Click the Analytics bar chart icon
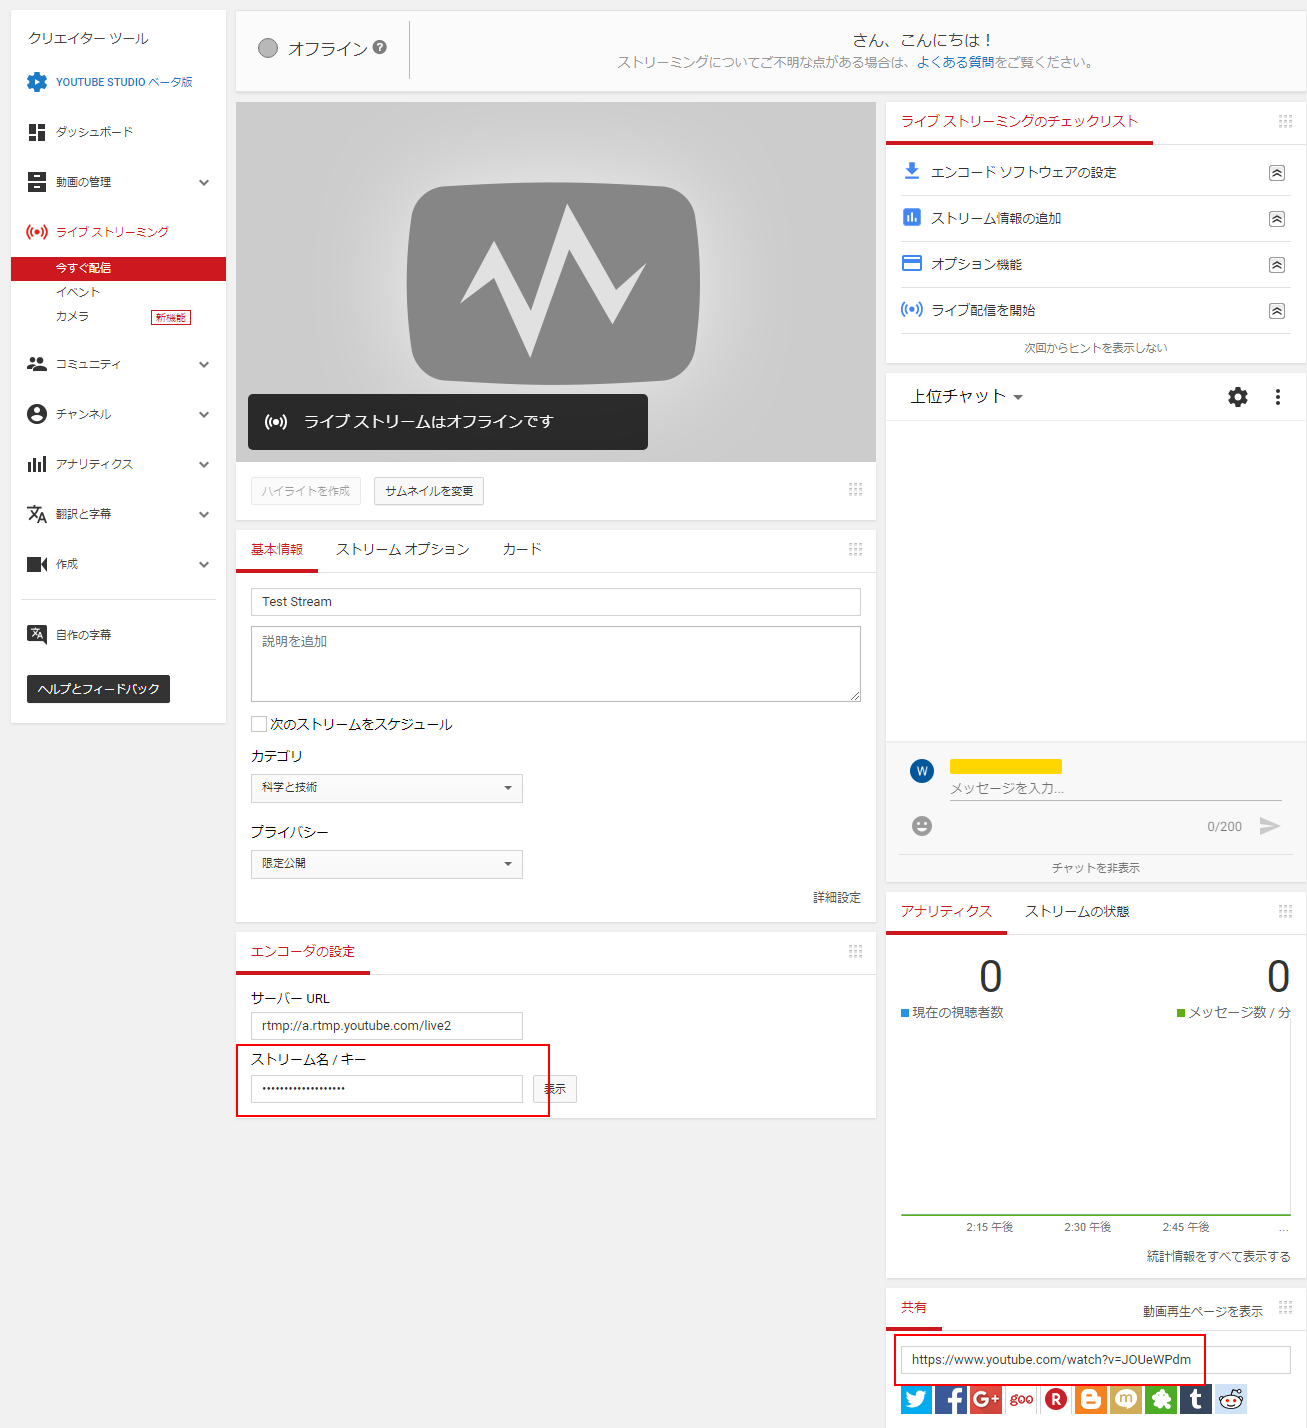This screenshot has height=1428, width=1307. pos(37,464)
